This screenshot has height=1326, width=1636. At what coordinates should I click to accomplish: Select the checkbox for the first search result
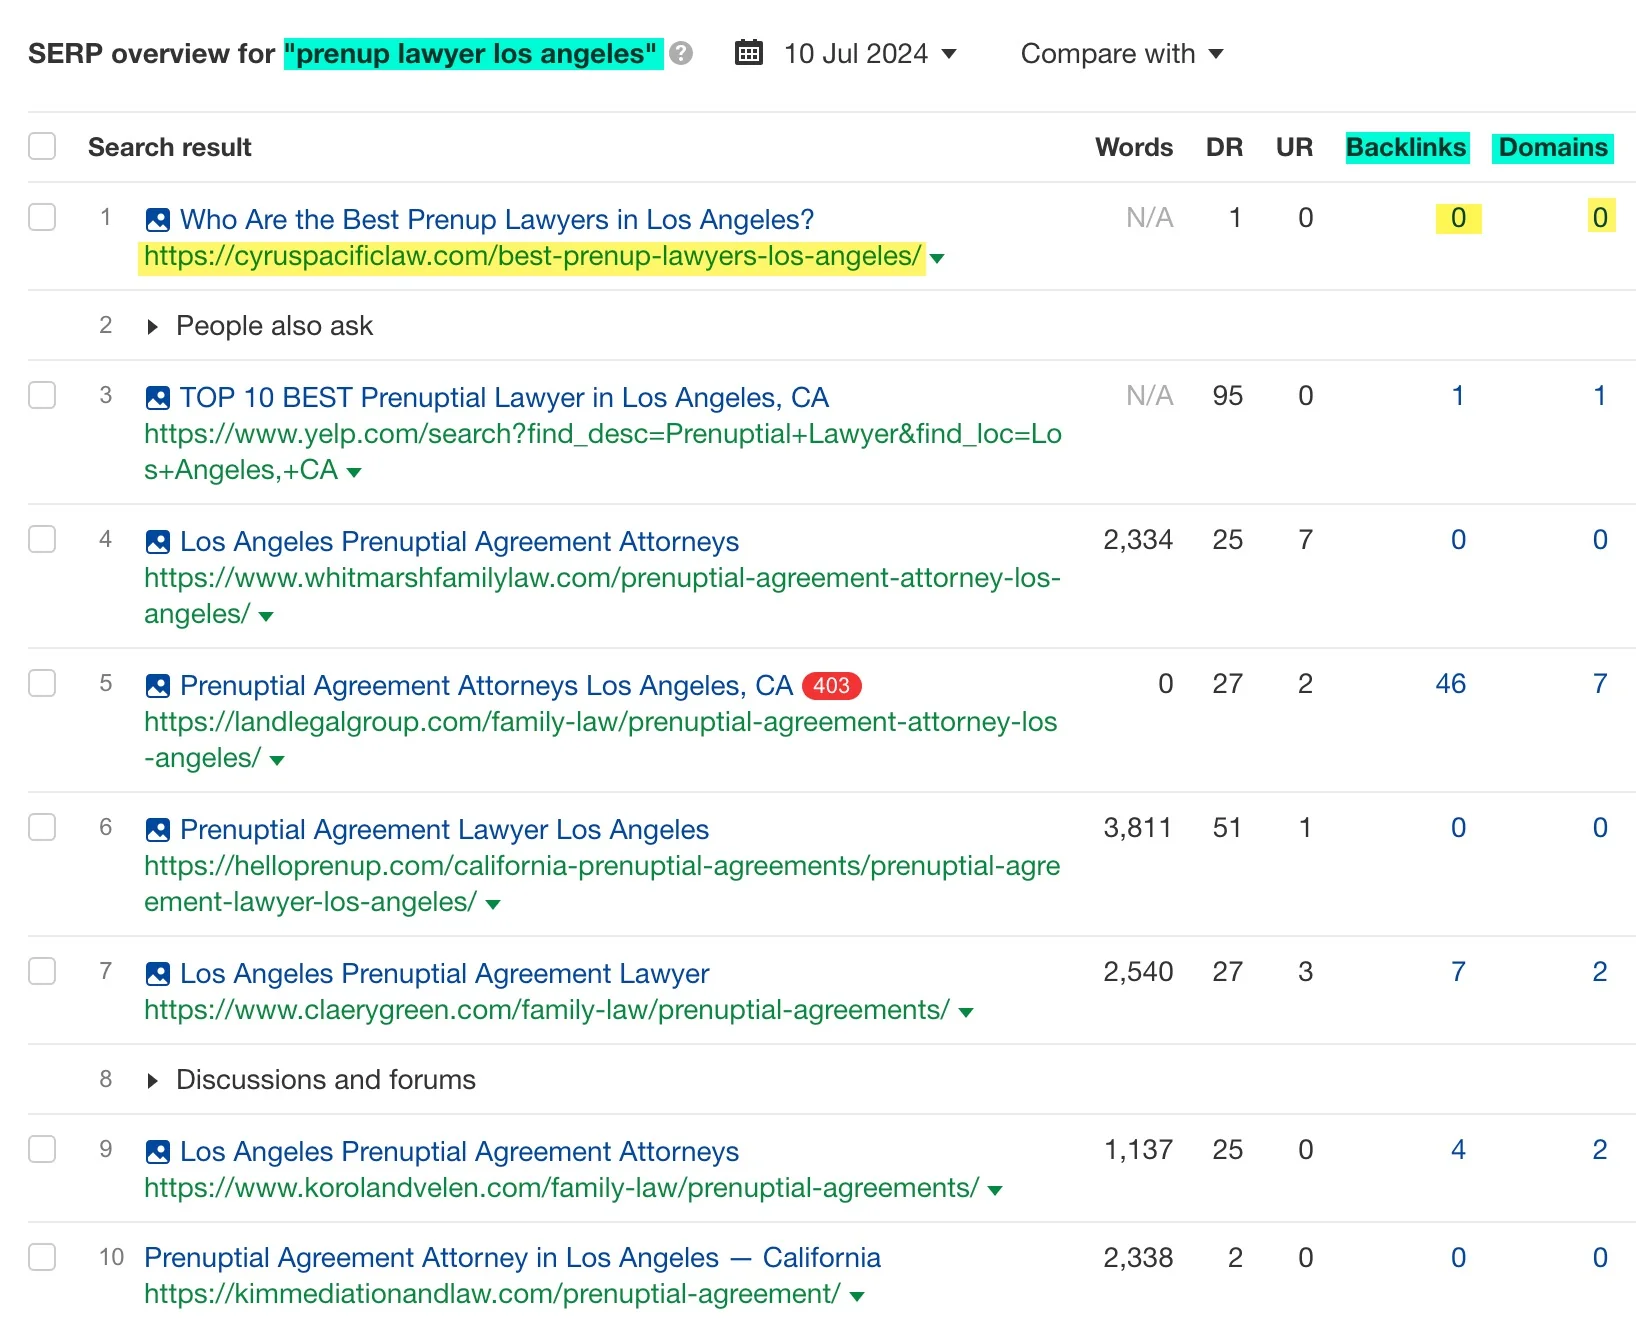click(42, 217)
